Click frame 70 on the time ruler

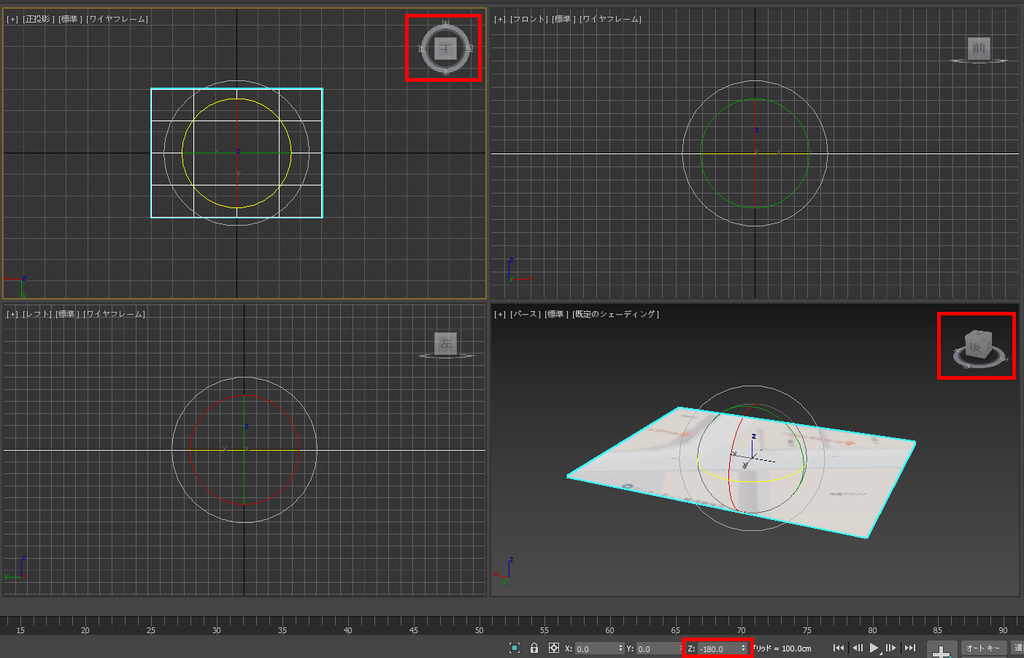pyautogui.click(x=741, y=630)
